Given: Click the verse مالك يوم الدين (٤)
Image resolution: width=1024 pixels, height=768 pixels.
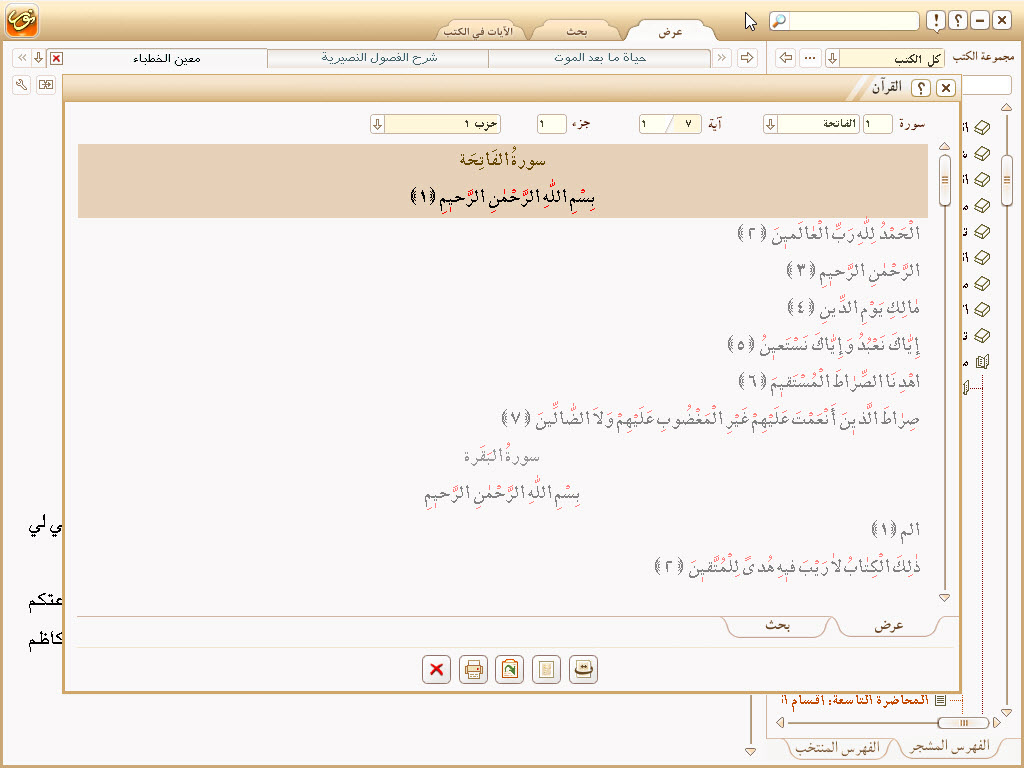Looking at the screenshot, I should (x=854, y=307).
